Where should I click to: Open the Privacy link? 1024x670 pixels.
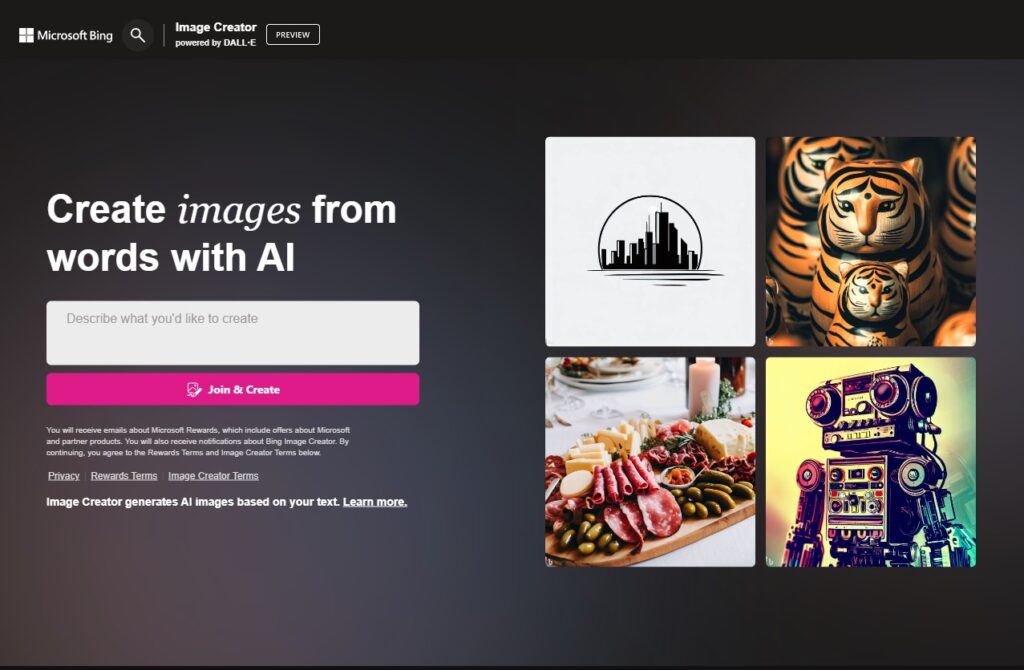pos(63,475)
